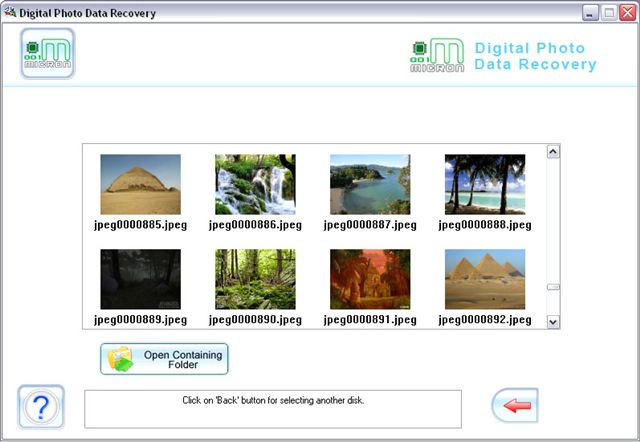Select the orange temple thumbnail jpeg0000891
Screen dimensions: 640x442
click(x=370, y=279)
